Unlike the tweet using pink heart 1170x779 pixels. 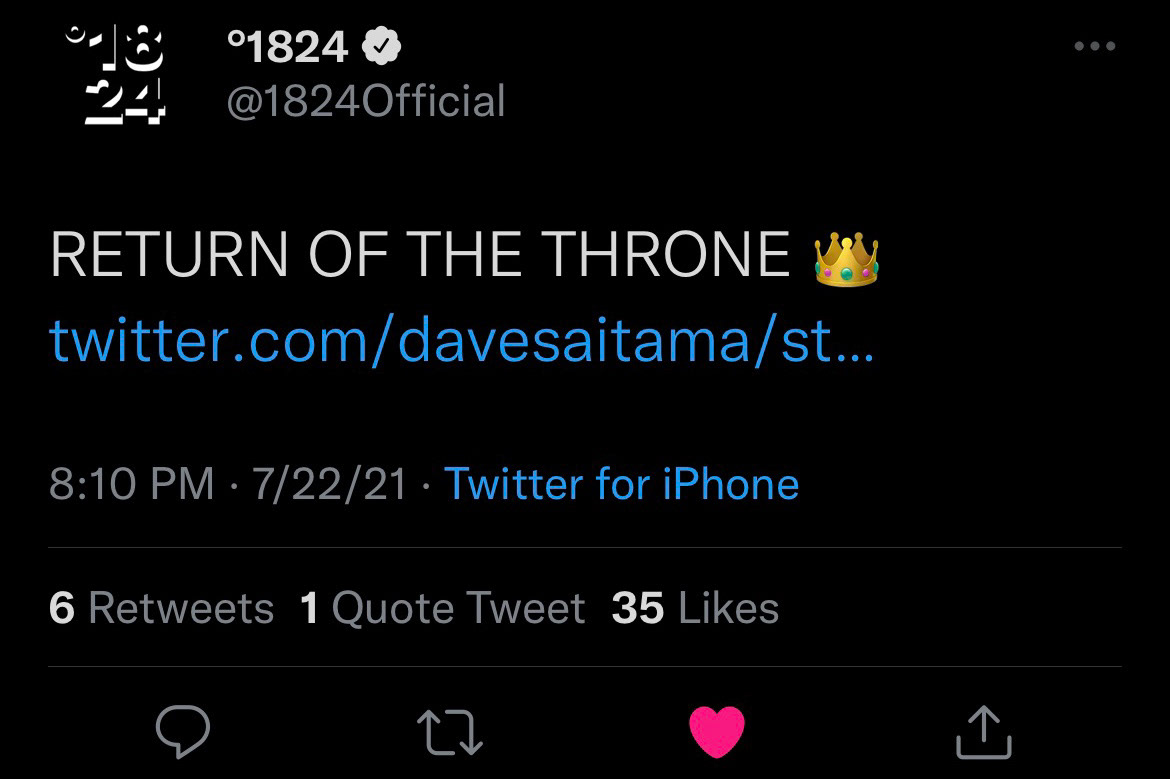(x=717, y=731)
